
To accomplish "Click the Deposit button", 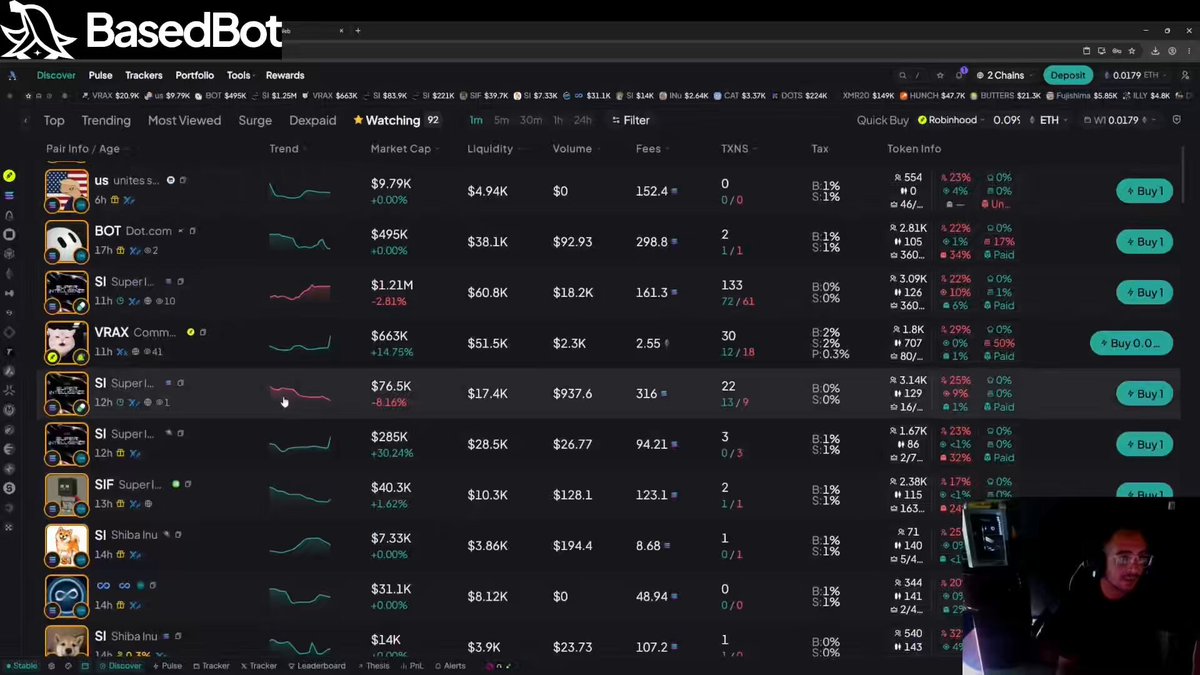I will 1068,75.
